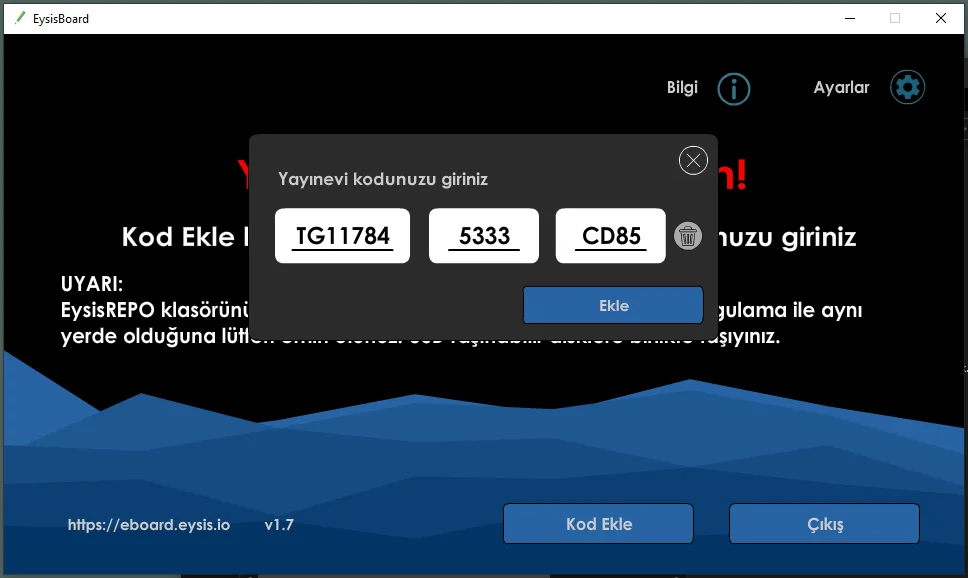Close the EysisBoard window

tap(940, 19)
